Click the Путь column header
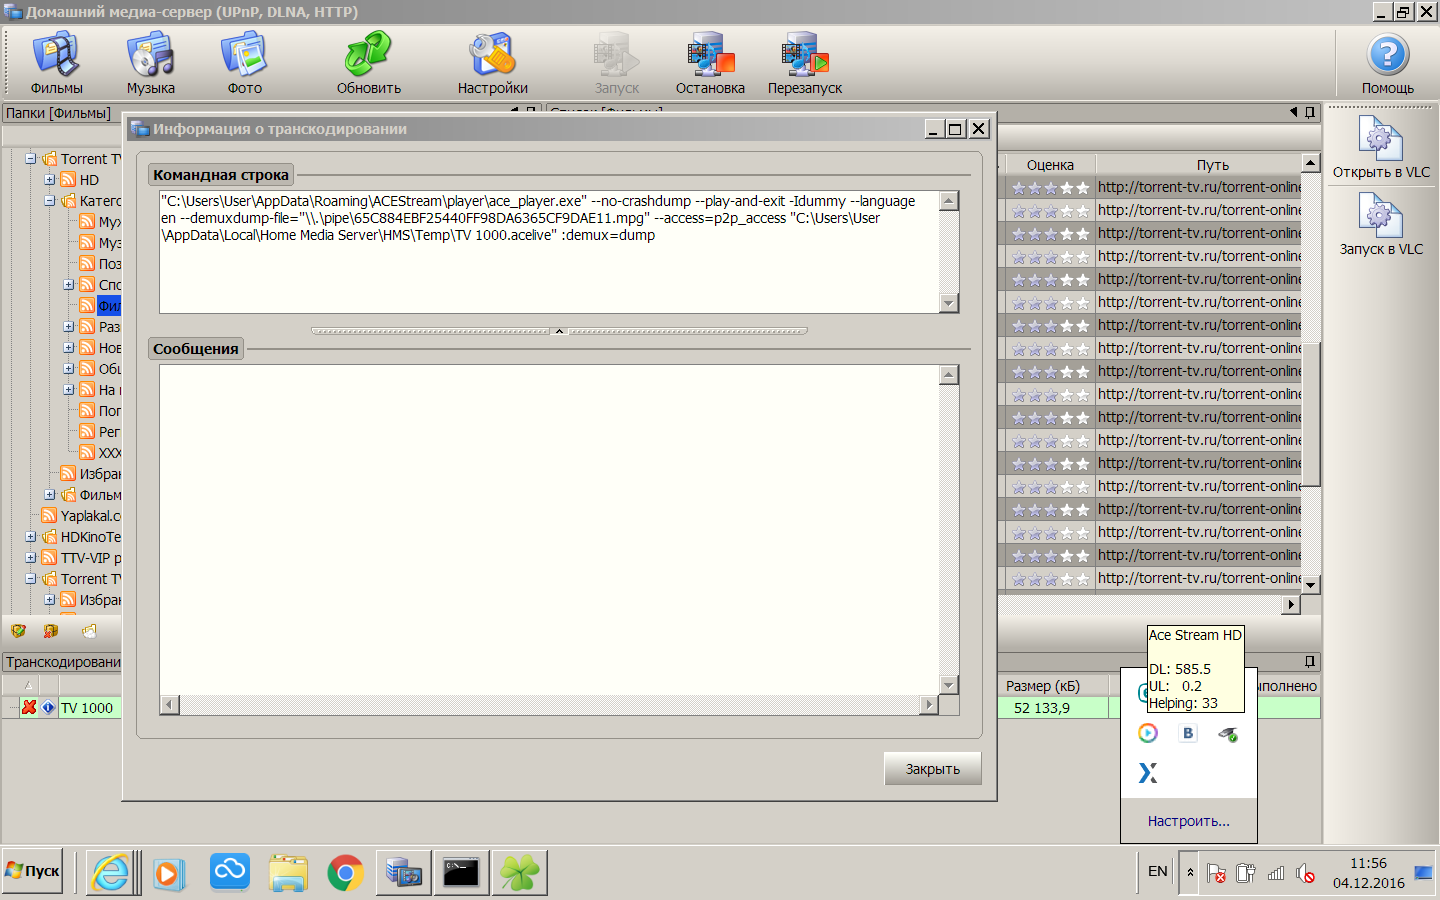1440x900 pixels. (1211, 165)
